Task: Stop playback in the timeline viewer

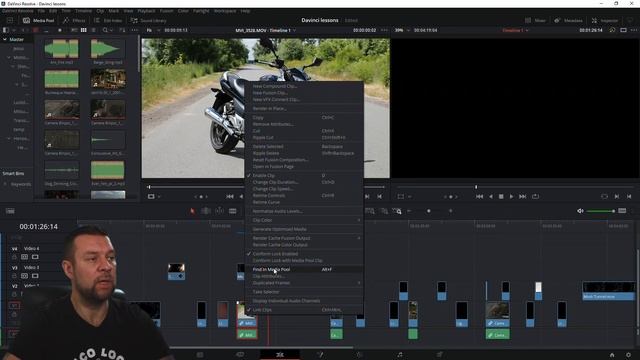Action: tap(501, 196)
